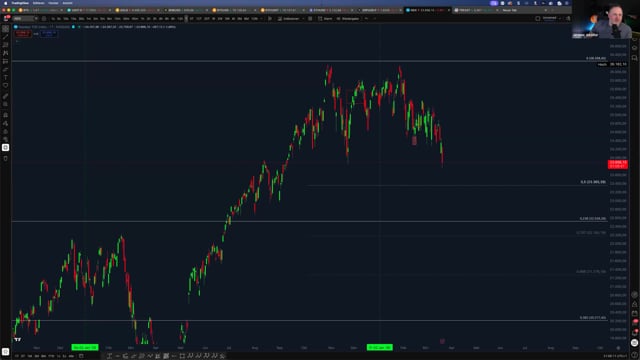Toggle stay-in-drawing-mode pencil lock
640x360 pixels.
pos(5,123)
